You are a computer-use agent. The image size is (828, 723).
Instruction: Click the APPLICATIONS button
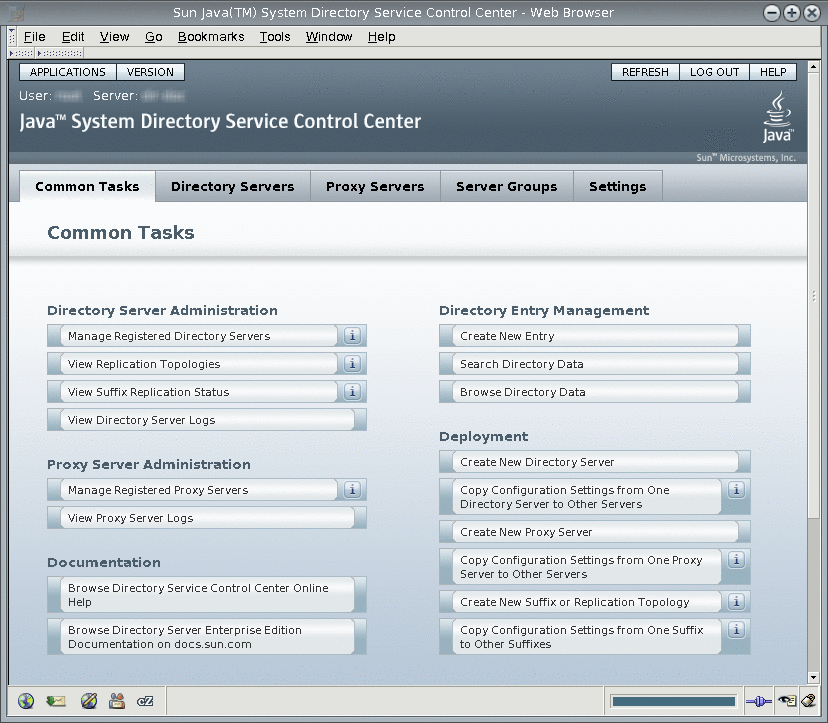68,72
